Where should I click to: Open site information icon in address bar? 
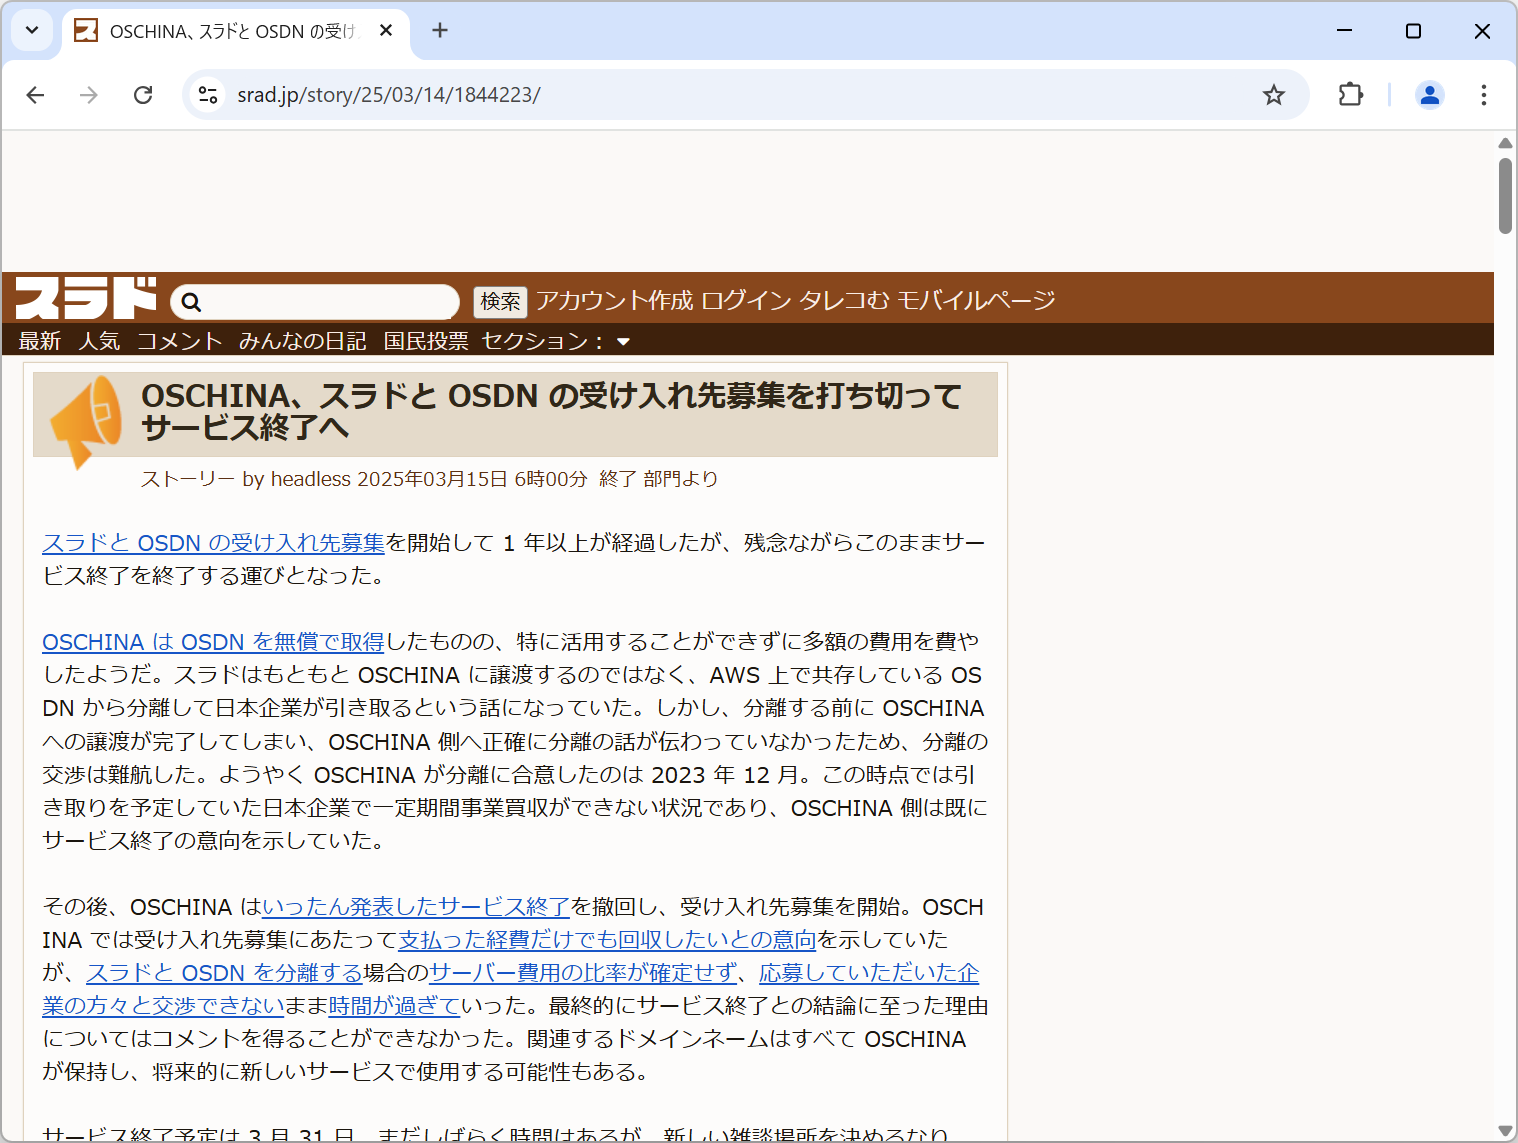tap(208, 95)
